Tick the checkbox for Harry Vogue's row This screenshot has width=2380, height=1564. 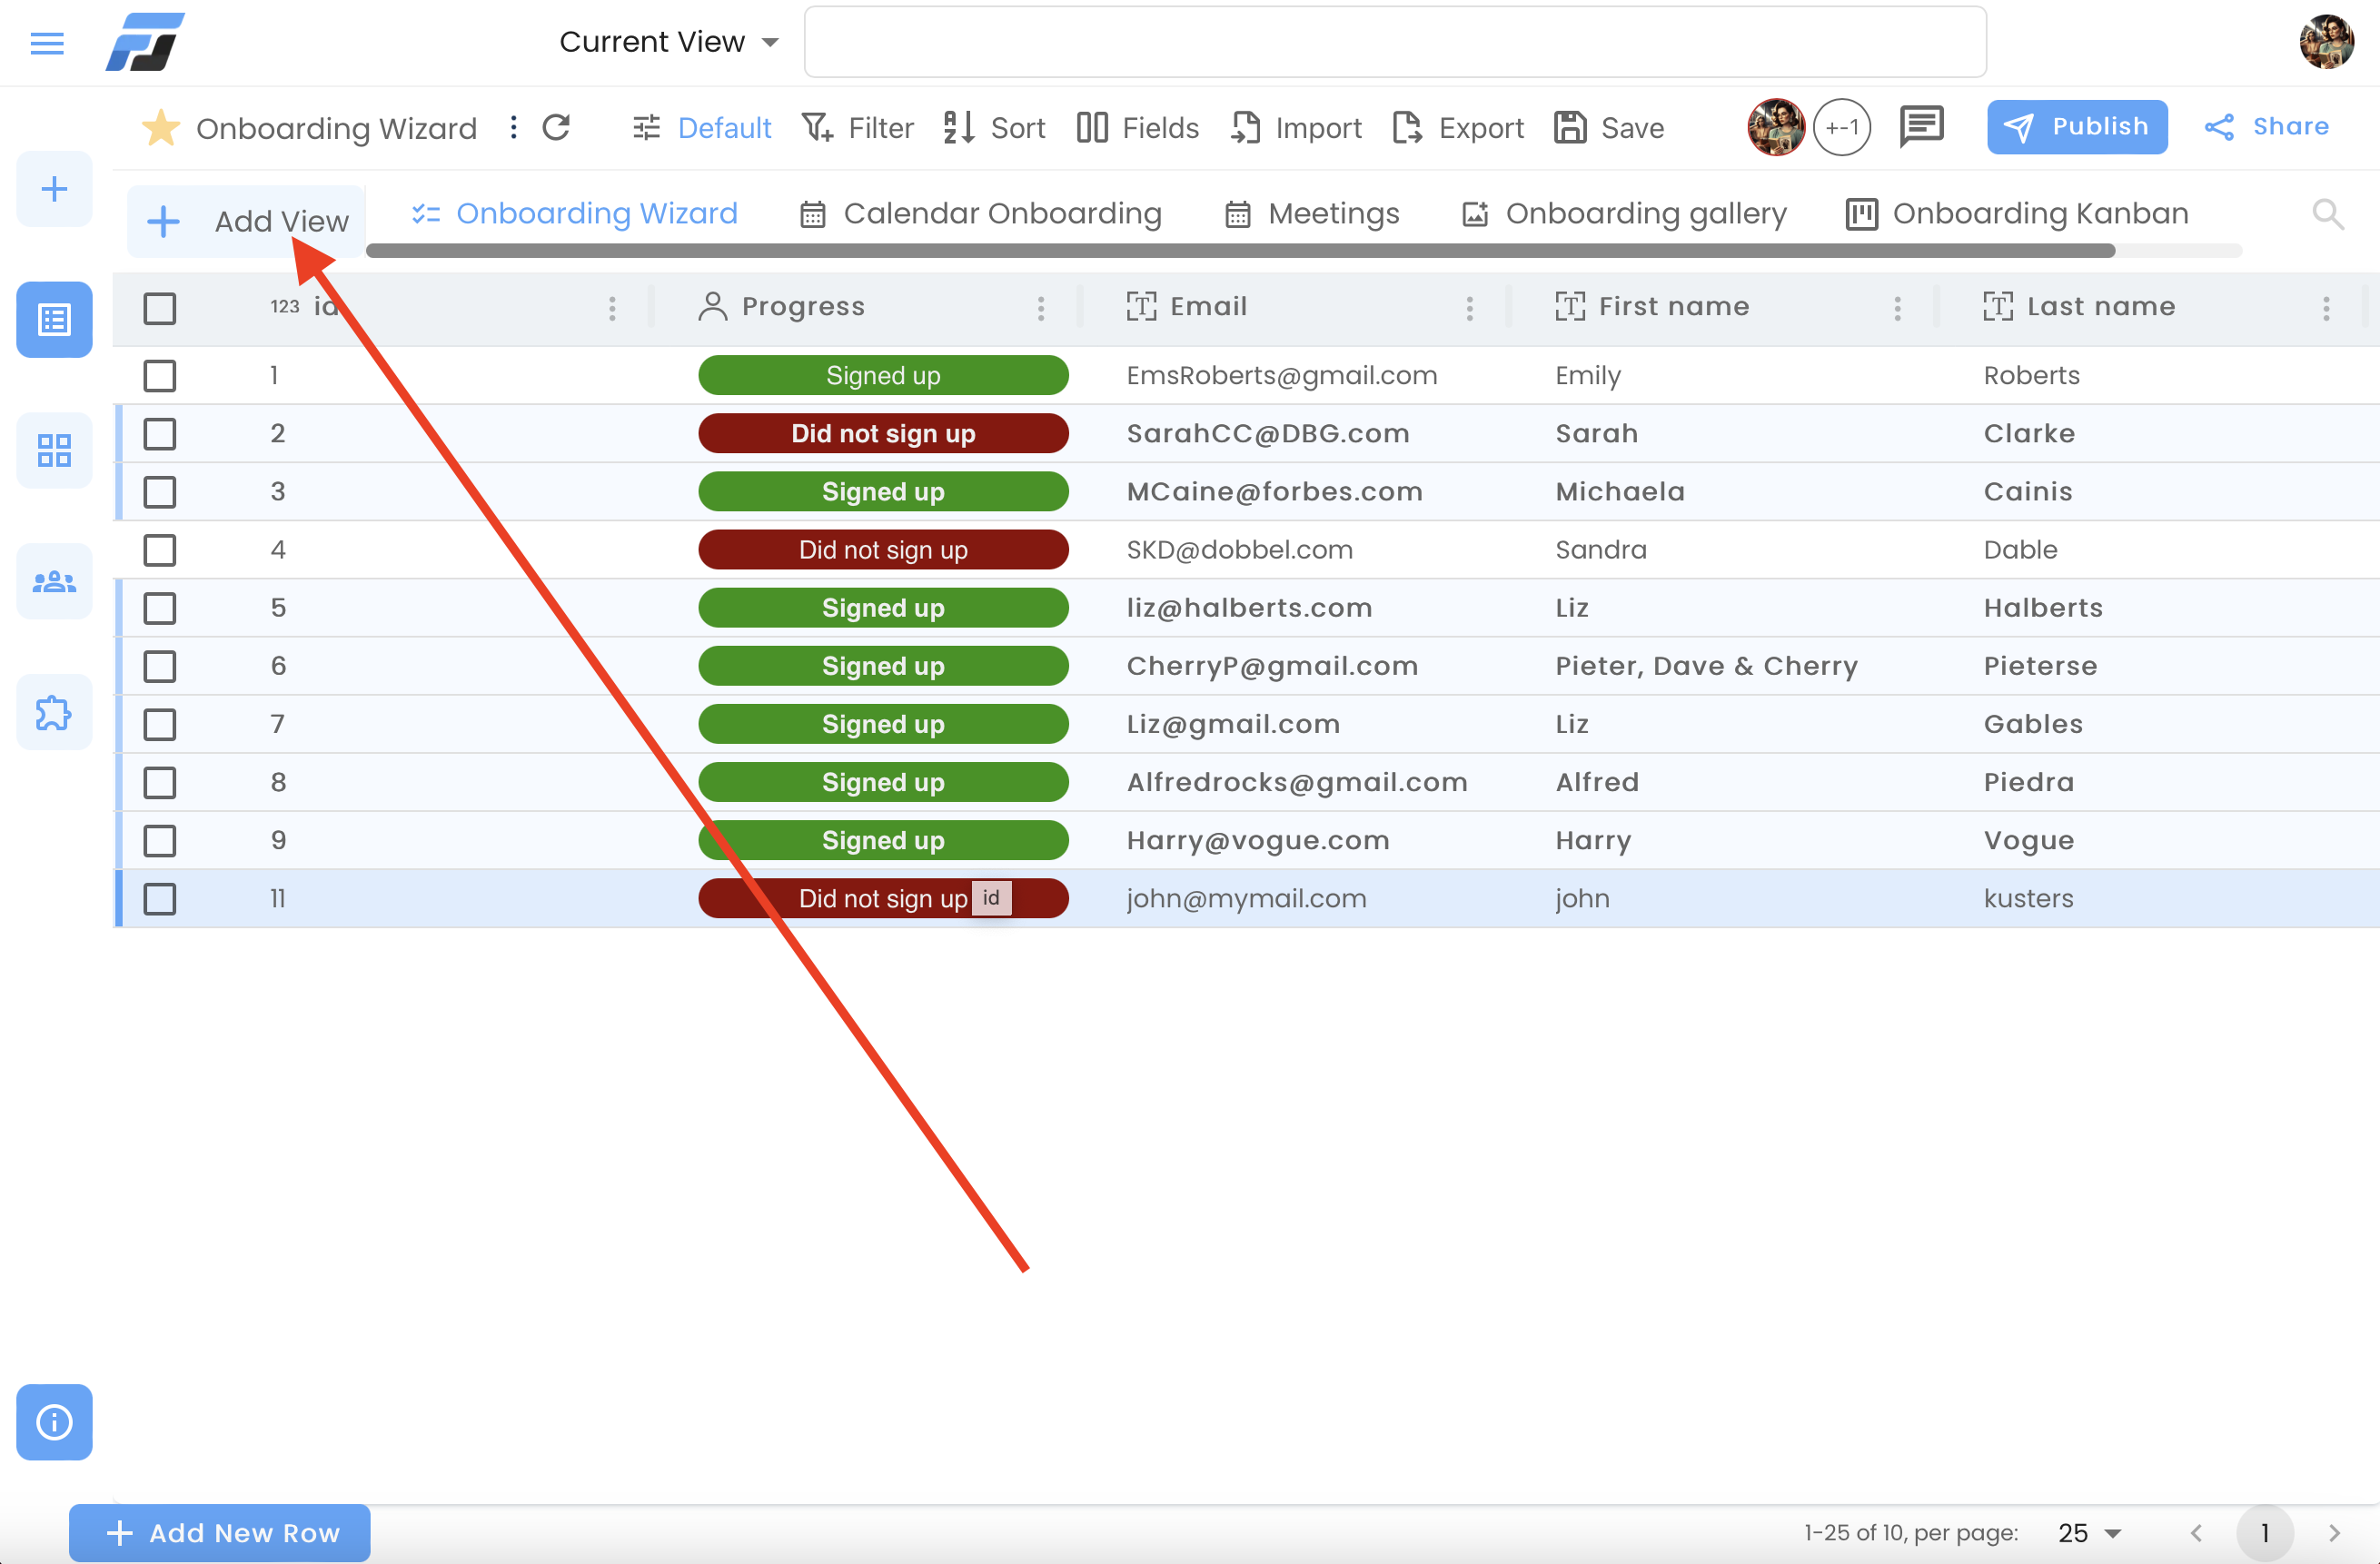coord(159,840)
